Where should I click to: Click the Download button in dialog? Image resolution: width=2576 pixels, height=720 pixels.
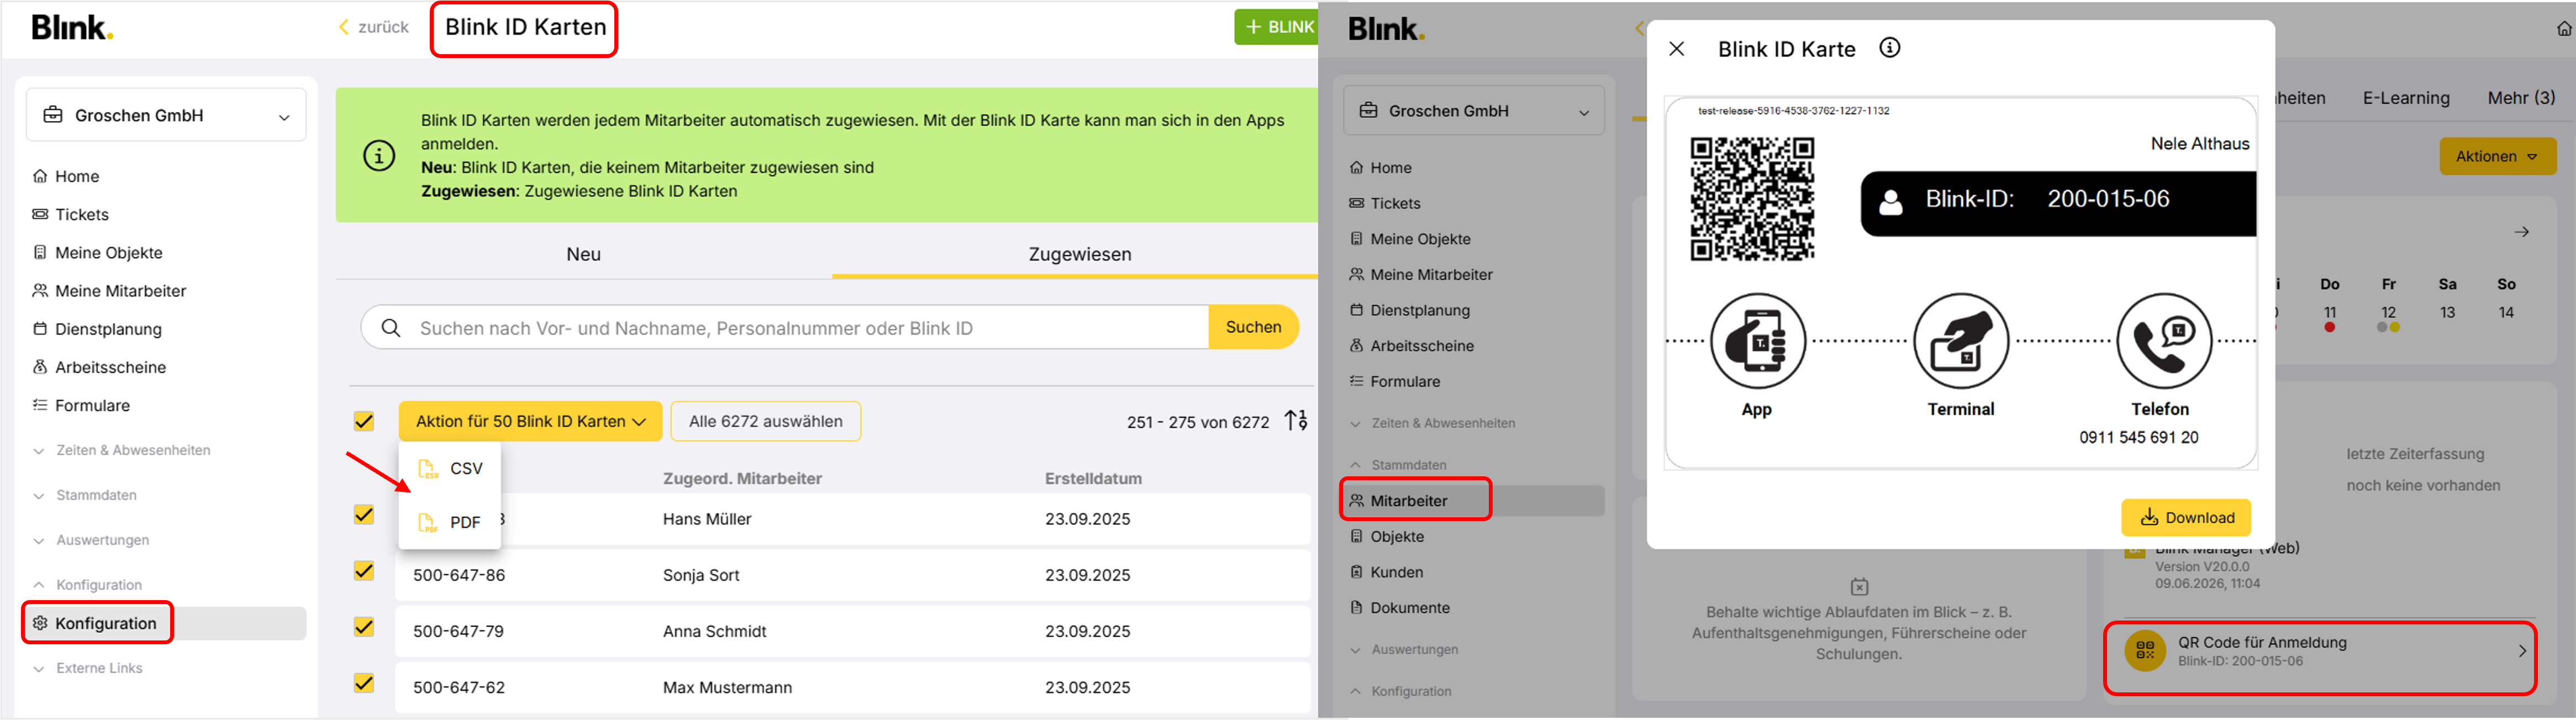click(2186, 517)
